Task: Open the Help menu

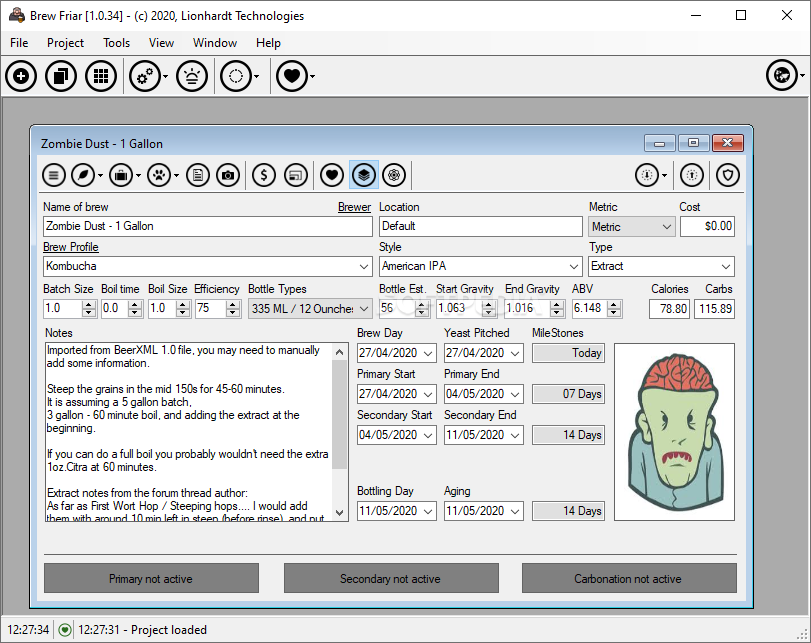Action: click(268, 43)
